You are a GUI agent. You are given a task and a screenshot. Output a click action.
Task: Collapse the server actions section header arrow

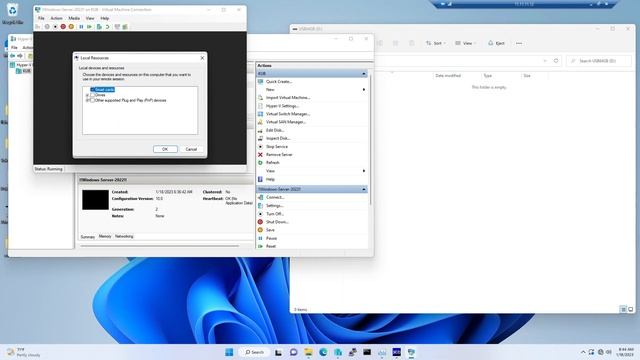364,73
